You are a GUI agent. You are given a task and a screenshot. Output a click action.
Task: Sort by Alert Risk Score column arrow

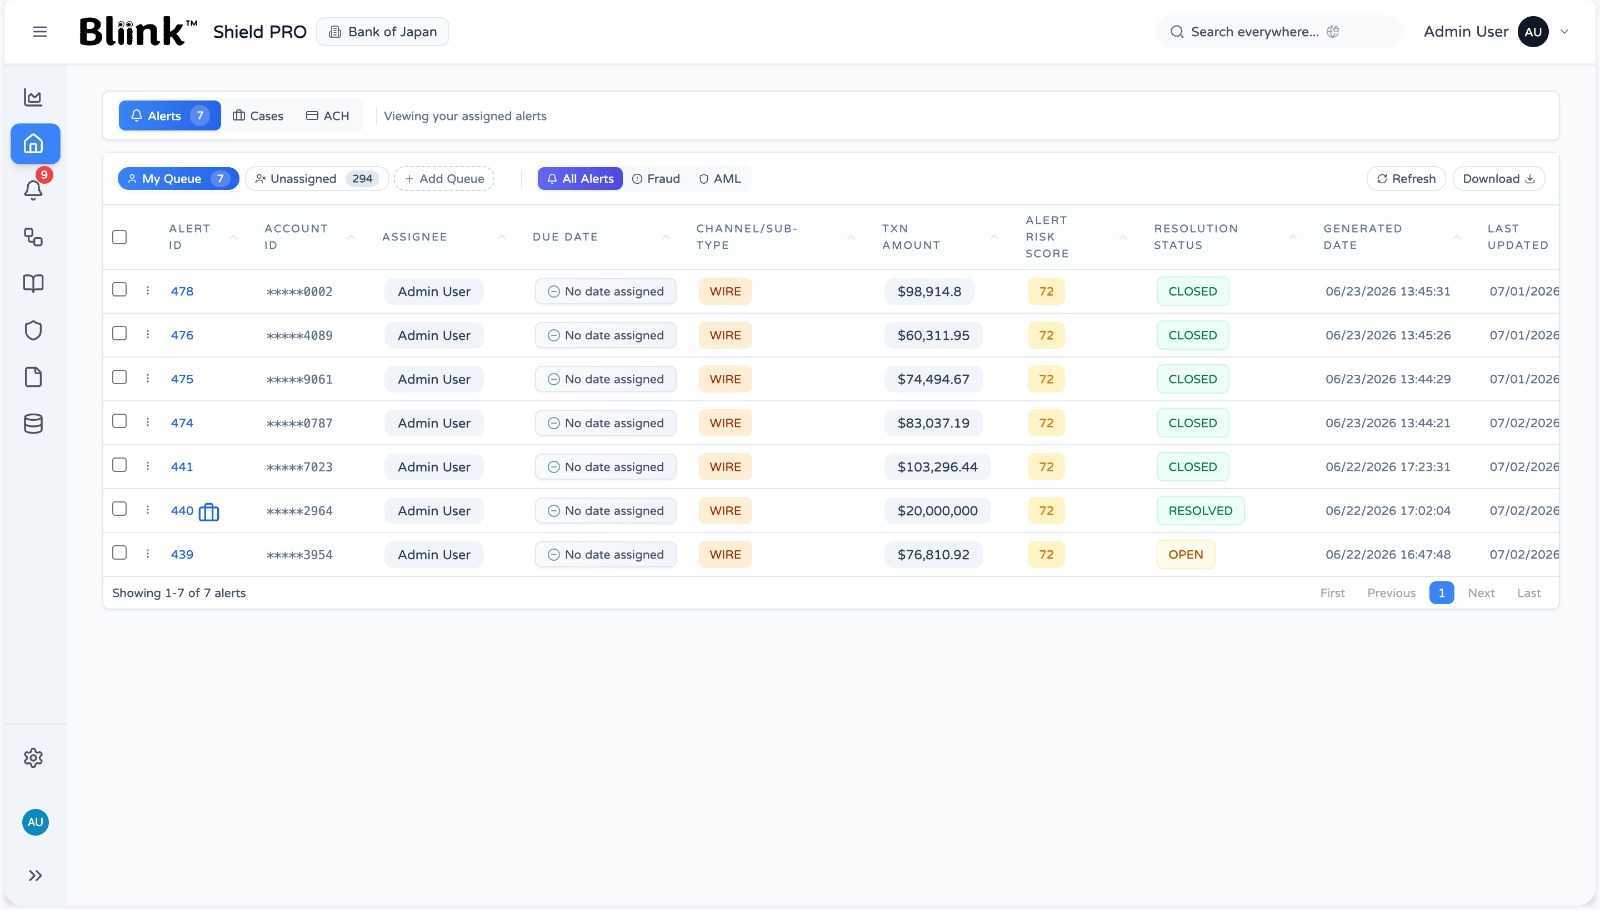click(1123, 237)
